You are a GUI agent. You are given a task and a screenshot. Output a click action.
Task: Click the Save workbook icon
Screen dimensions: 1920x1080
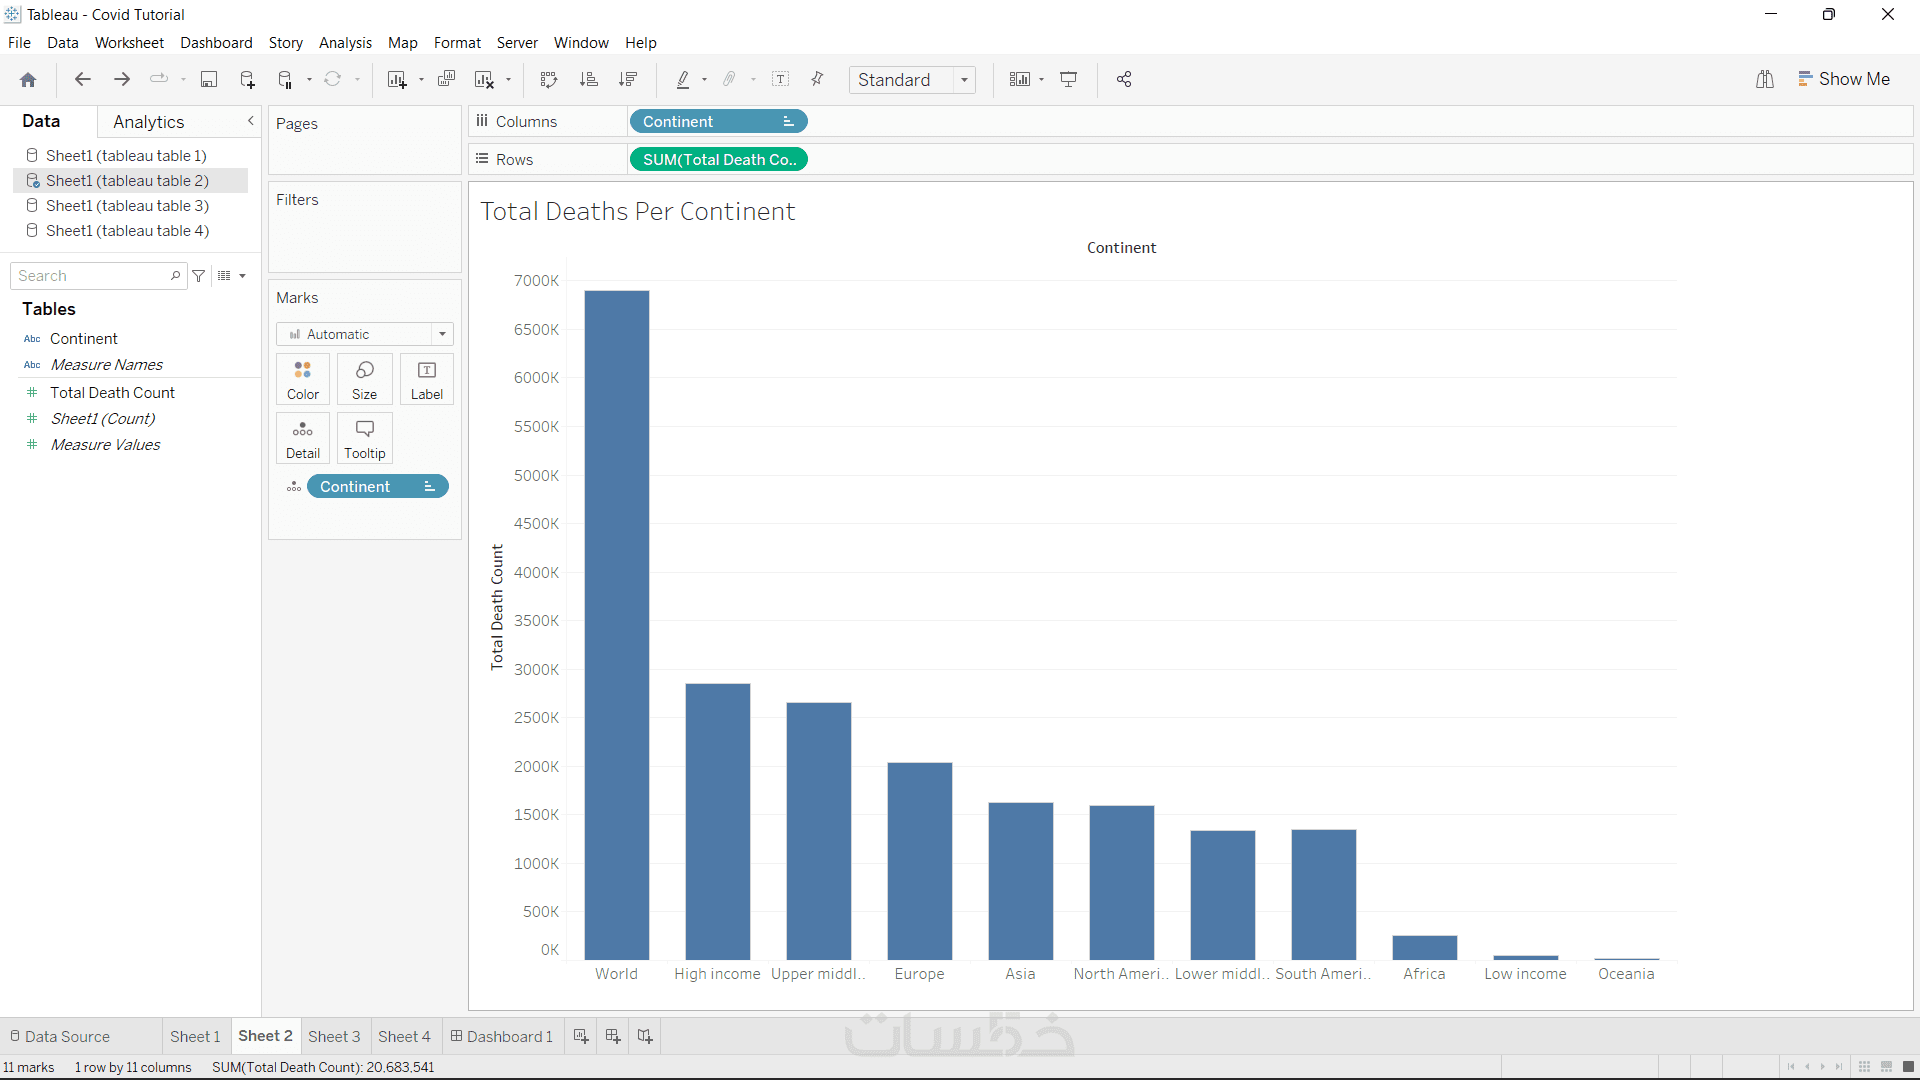(x=209, y=80)
